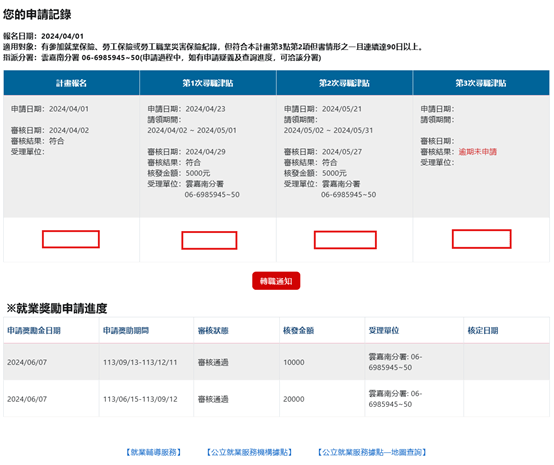Click the red 逾期未申請 status text

(x=478, y=152)
